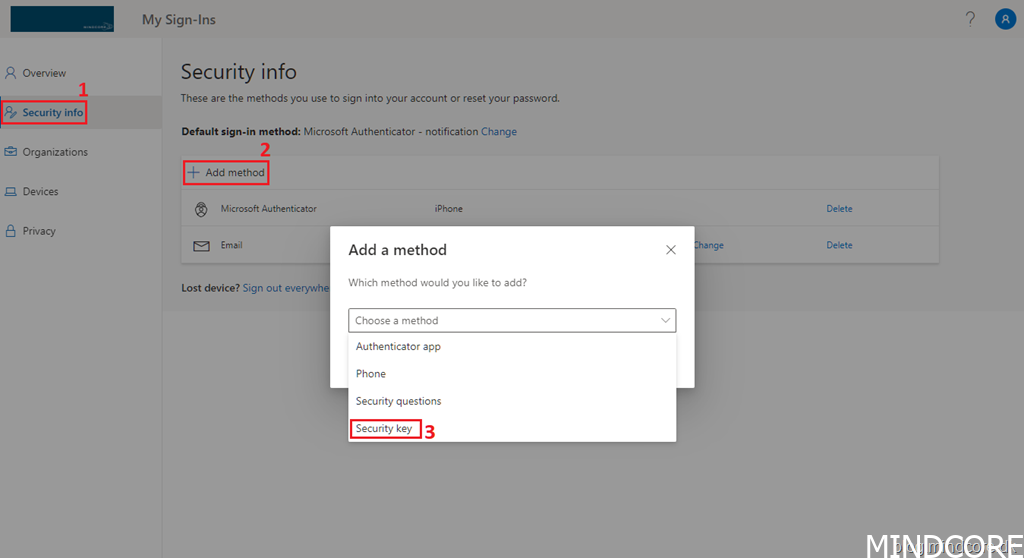Click the Overview person icon in sidebar

(x=11, y=73)
